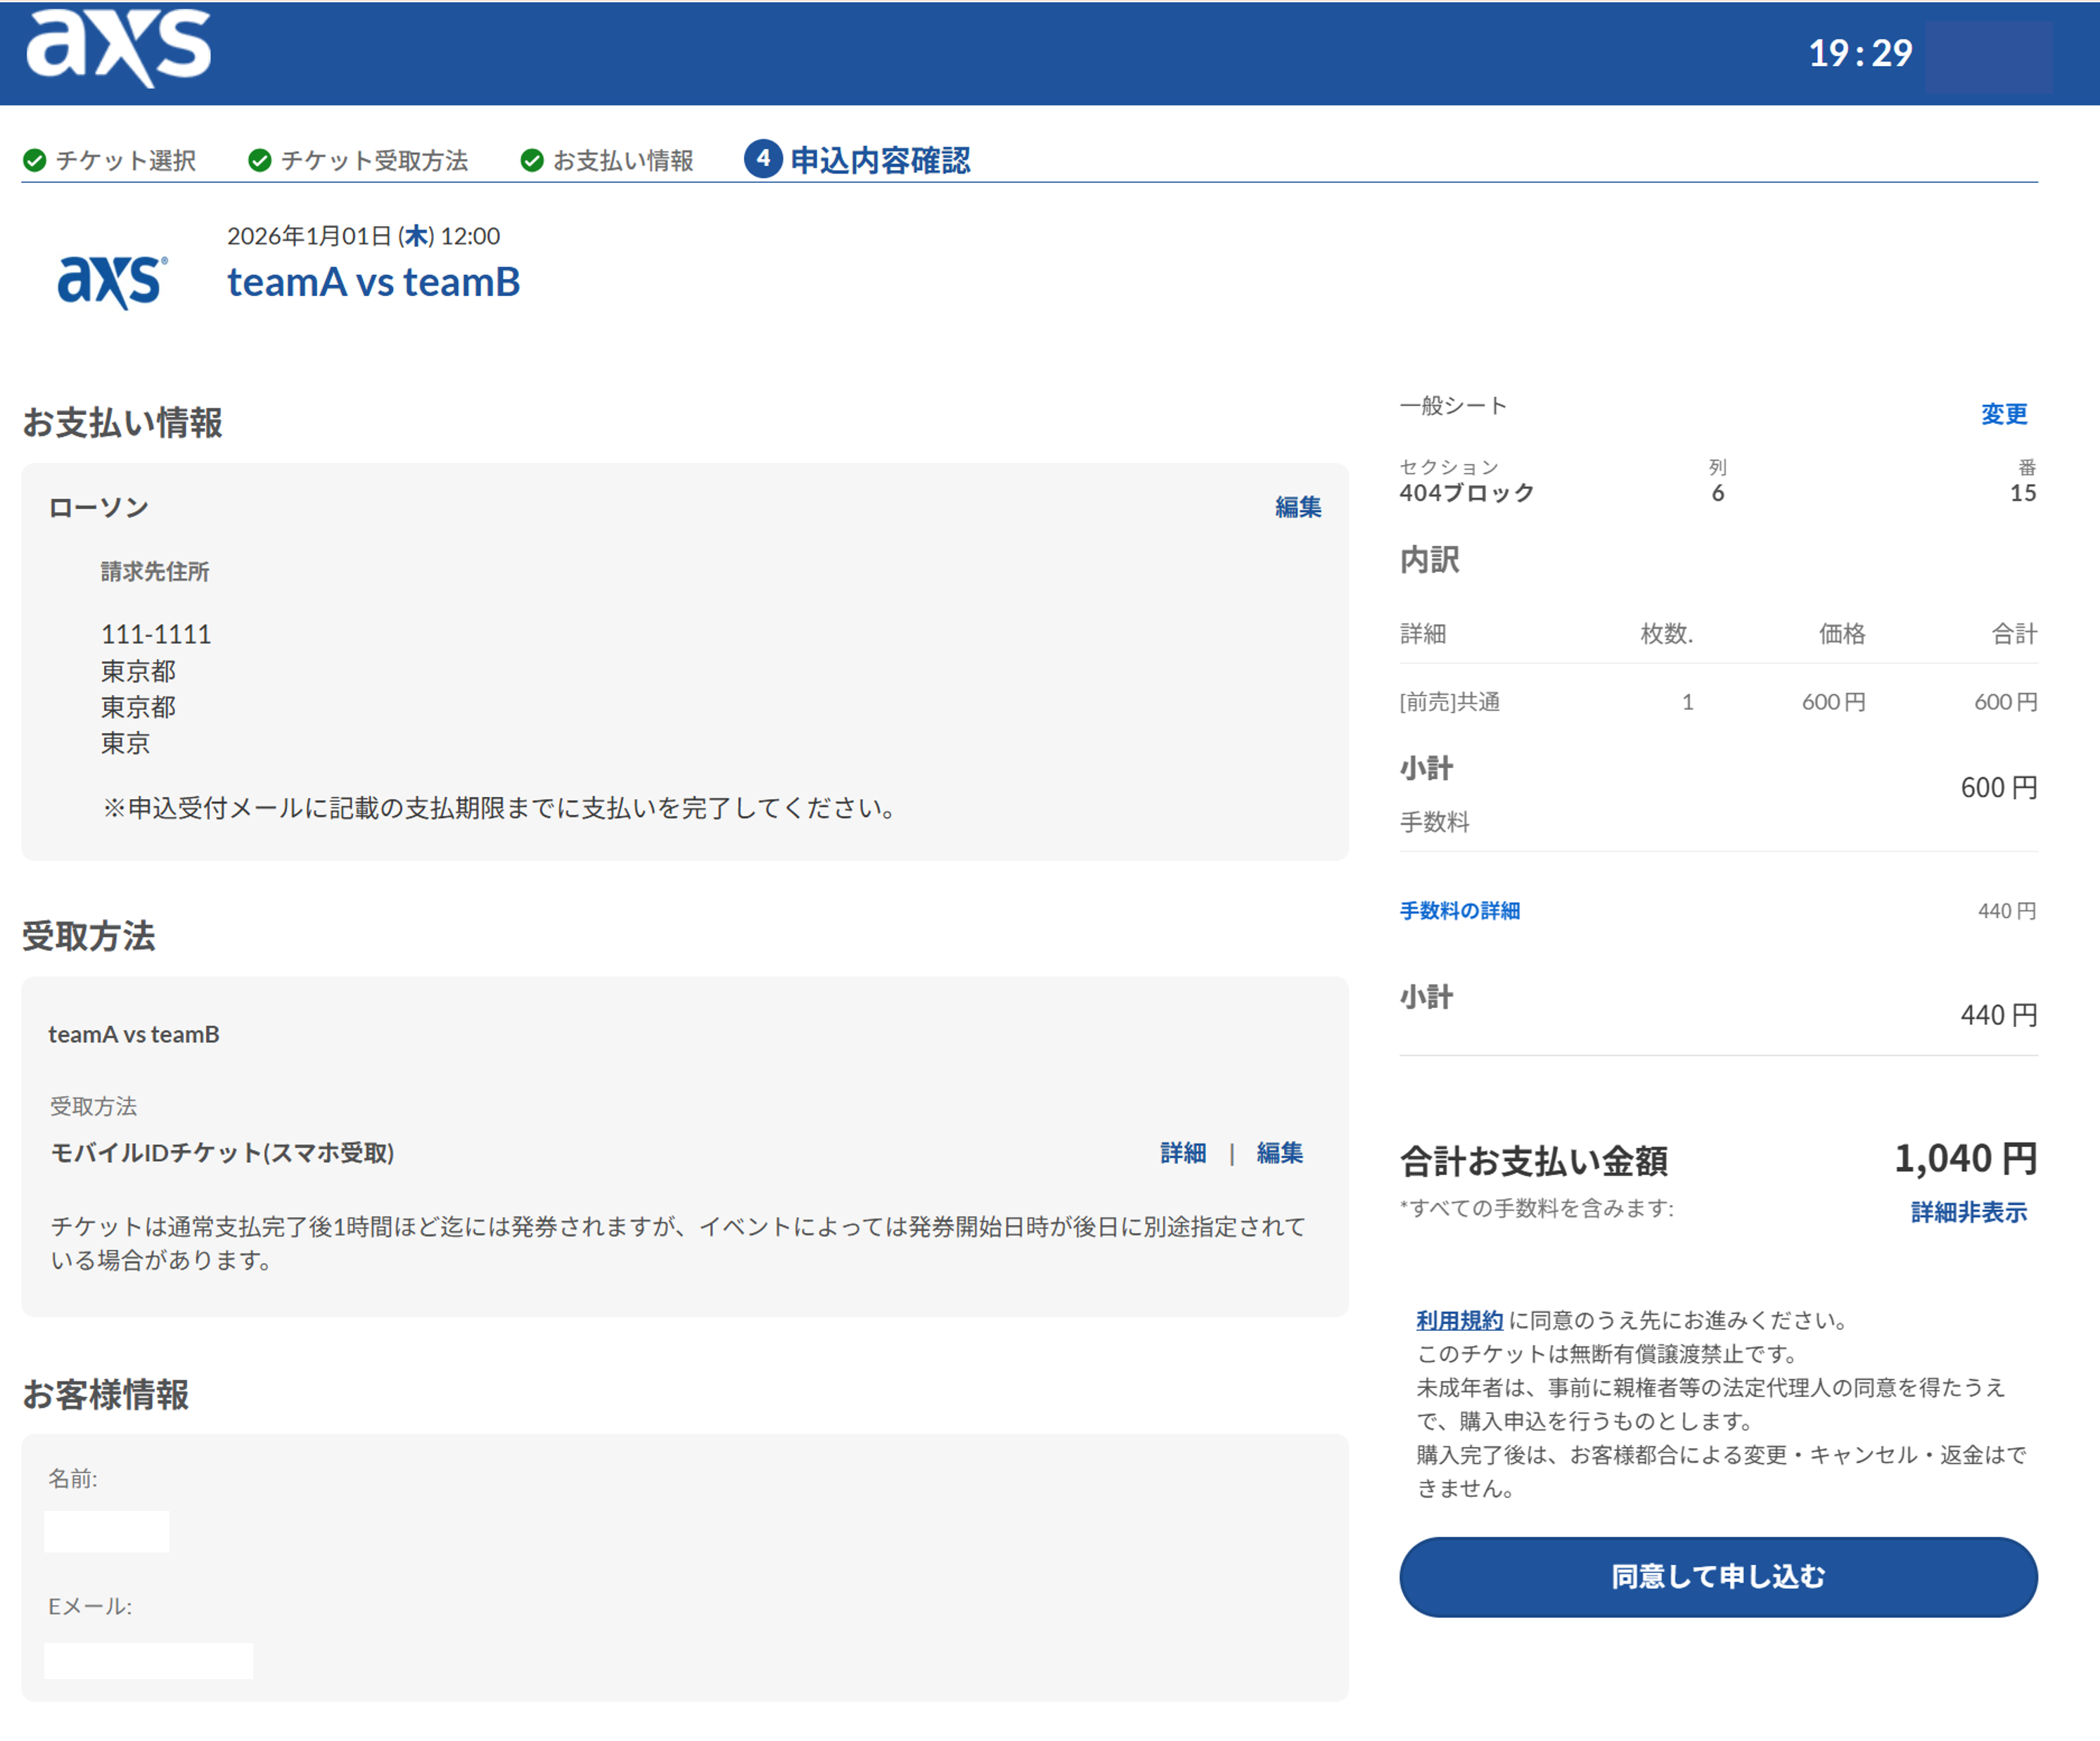Image resolution: width=2100 pixels, height=1741 pixels.
Task: Click 変更 to change seat
Action: pyautogui.click(x=2004, y=414)
